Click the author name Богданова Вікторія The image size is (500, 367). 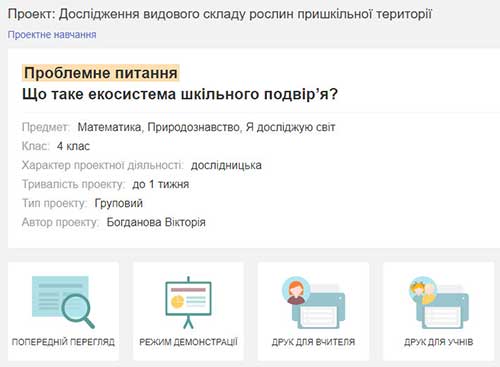click(x=156, y=222)
